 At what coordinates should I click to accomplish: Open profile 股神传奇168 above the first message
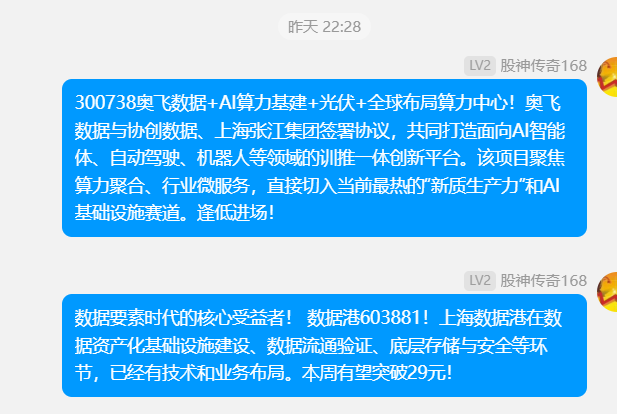tap(543, 66)
